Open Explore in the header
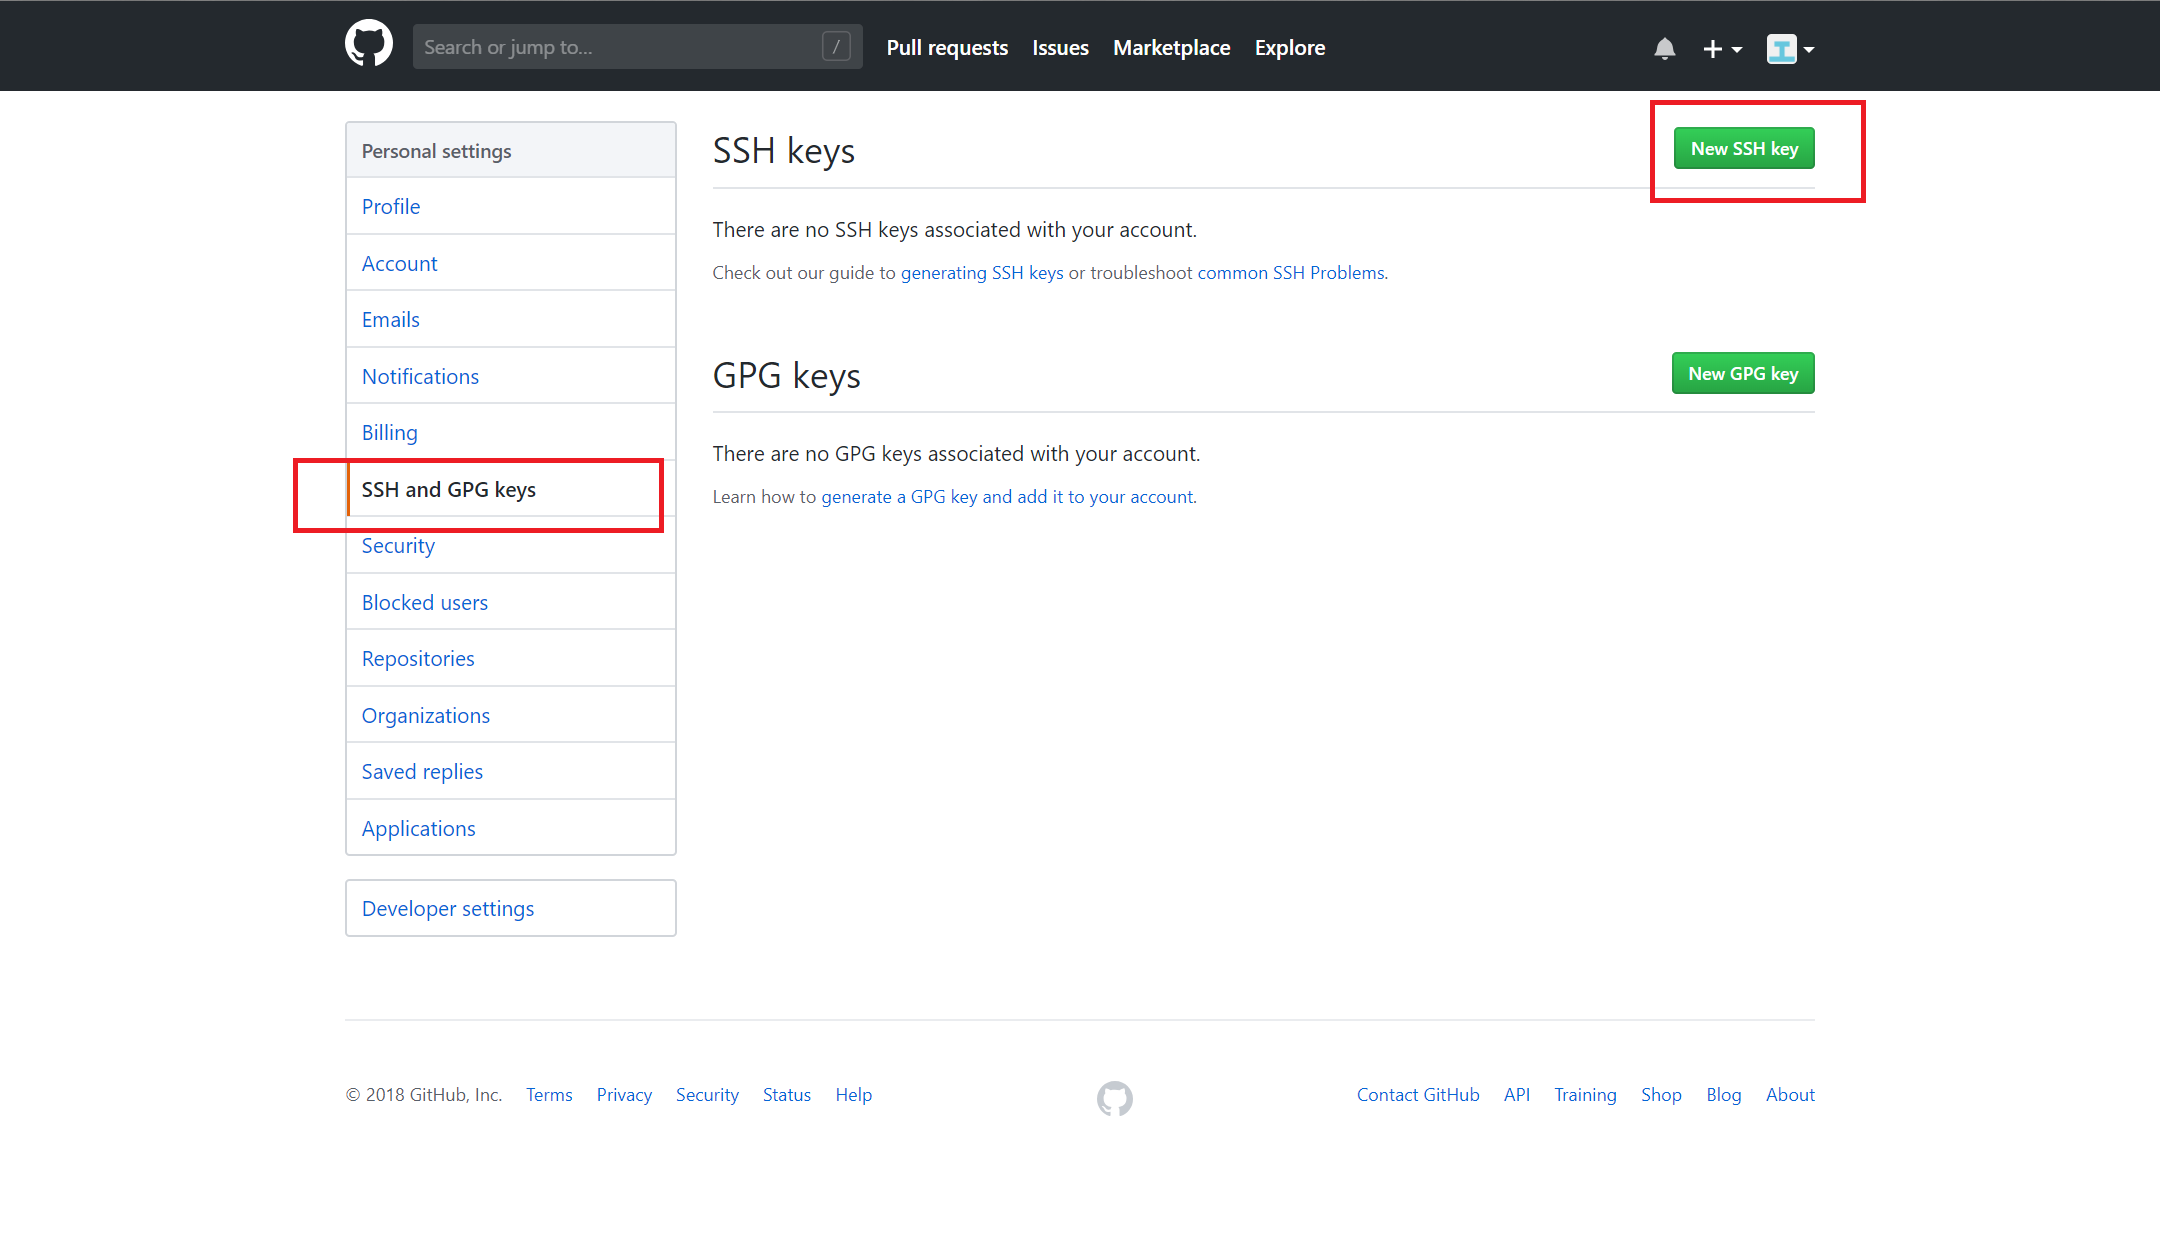The width and height of the screenshot is (2160, 1244). tap(1289, 48)
